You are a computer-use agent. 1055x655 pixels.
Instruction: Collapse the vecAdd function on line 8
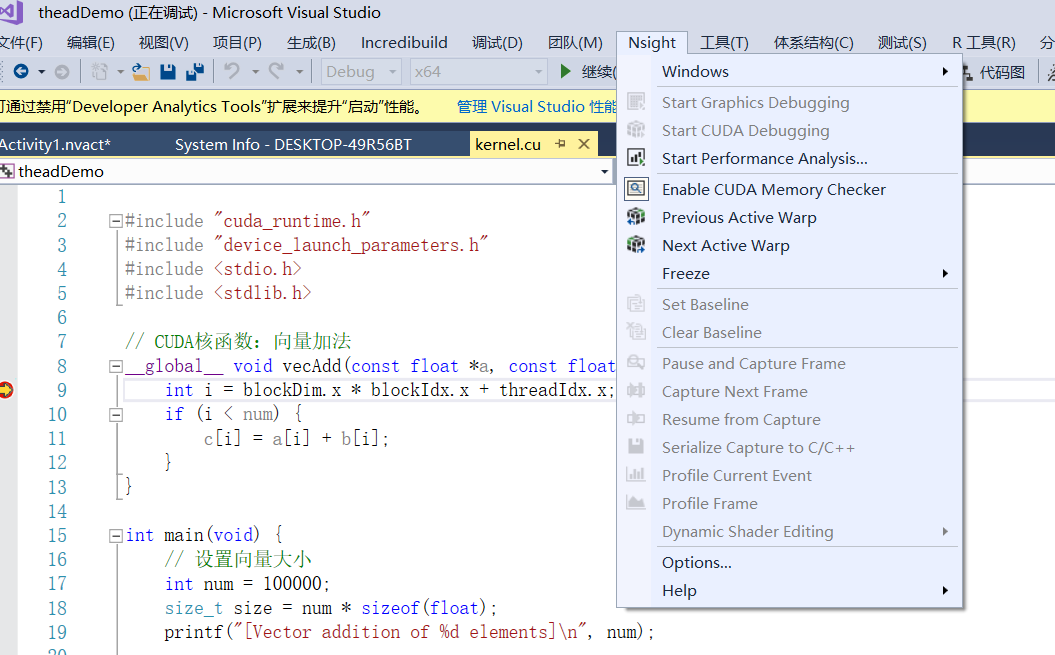click(x=116, y=366)
